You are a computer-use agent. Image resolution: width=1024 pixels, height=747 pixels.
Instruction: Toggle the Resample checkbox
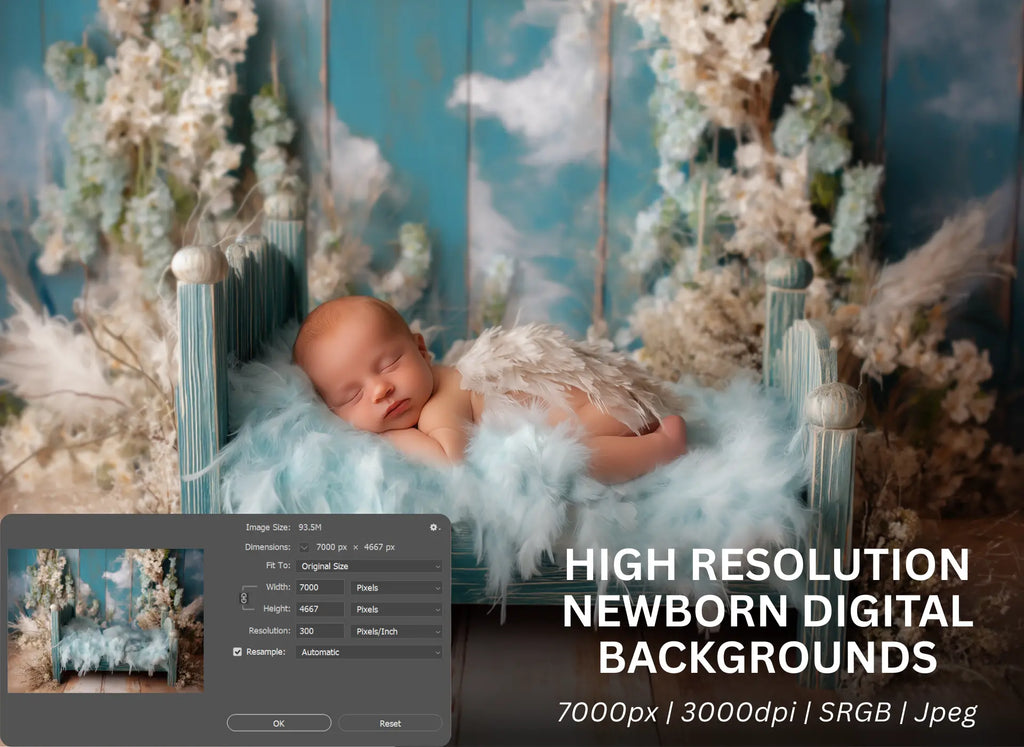(237, 652)
